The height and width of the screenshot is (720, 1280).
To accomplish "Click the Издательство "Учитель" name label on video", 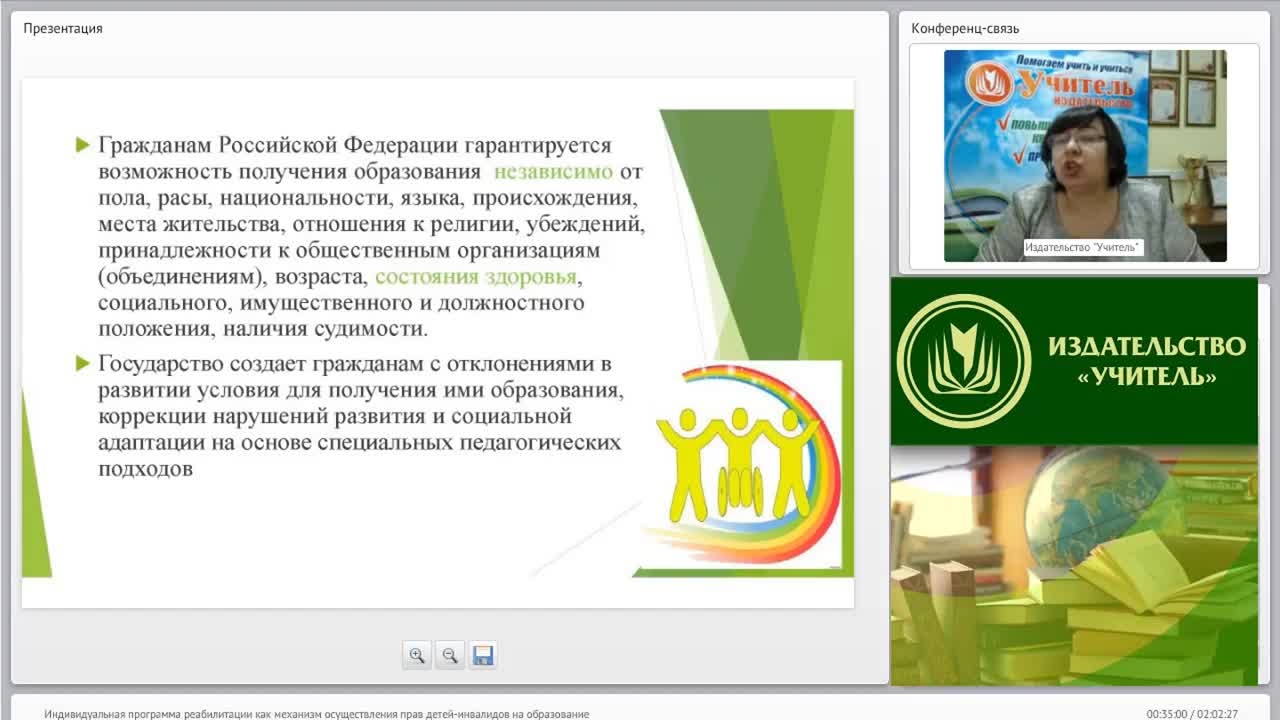I will [1083, 247].
